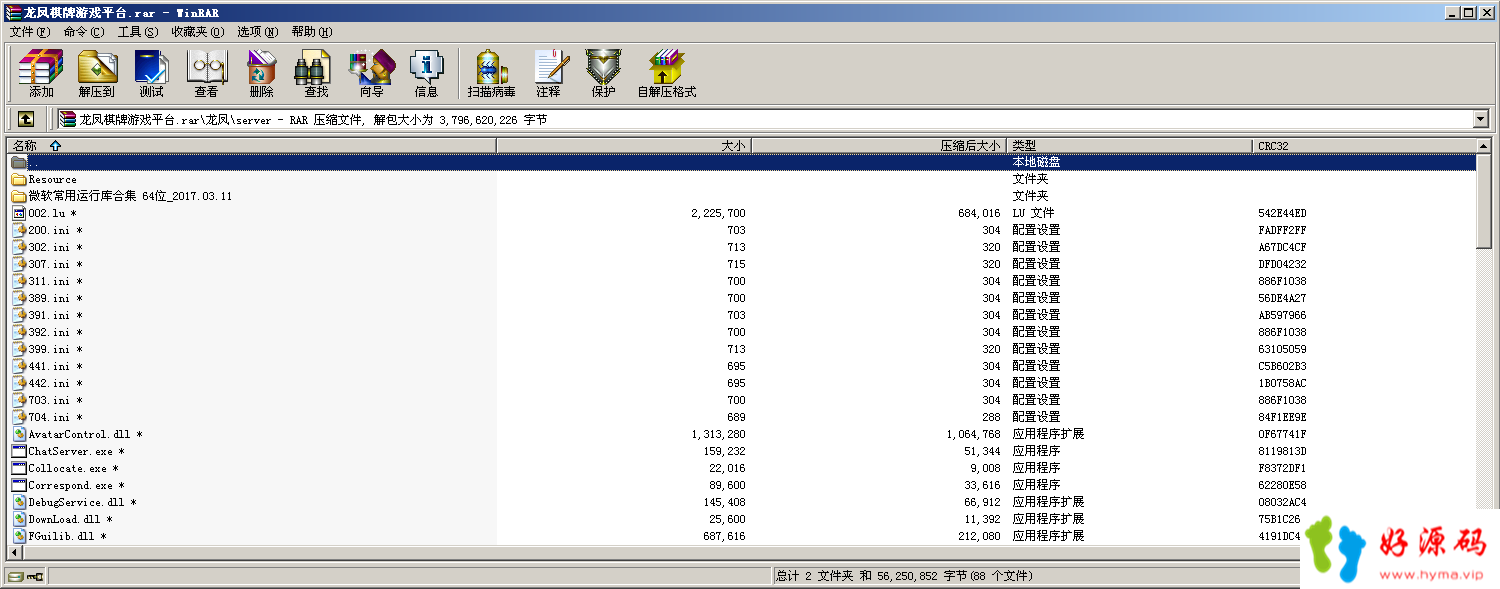Click the 200.ini file icon
Viewport: 1500px width, 589px height.
(19, 230)
